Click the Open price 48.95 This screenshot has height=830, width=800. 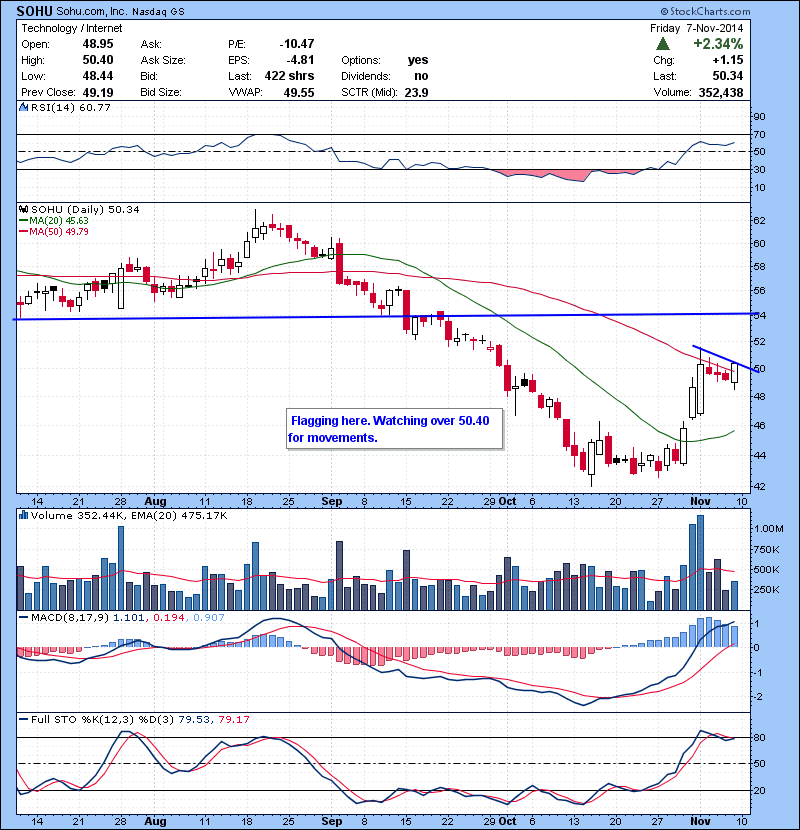point(98,44)
